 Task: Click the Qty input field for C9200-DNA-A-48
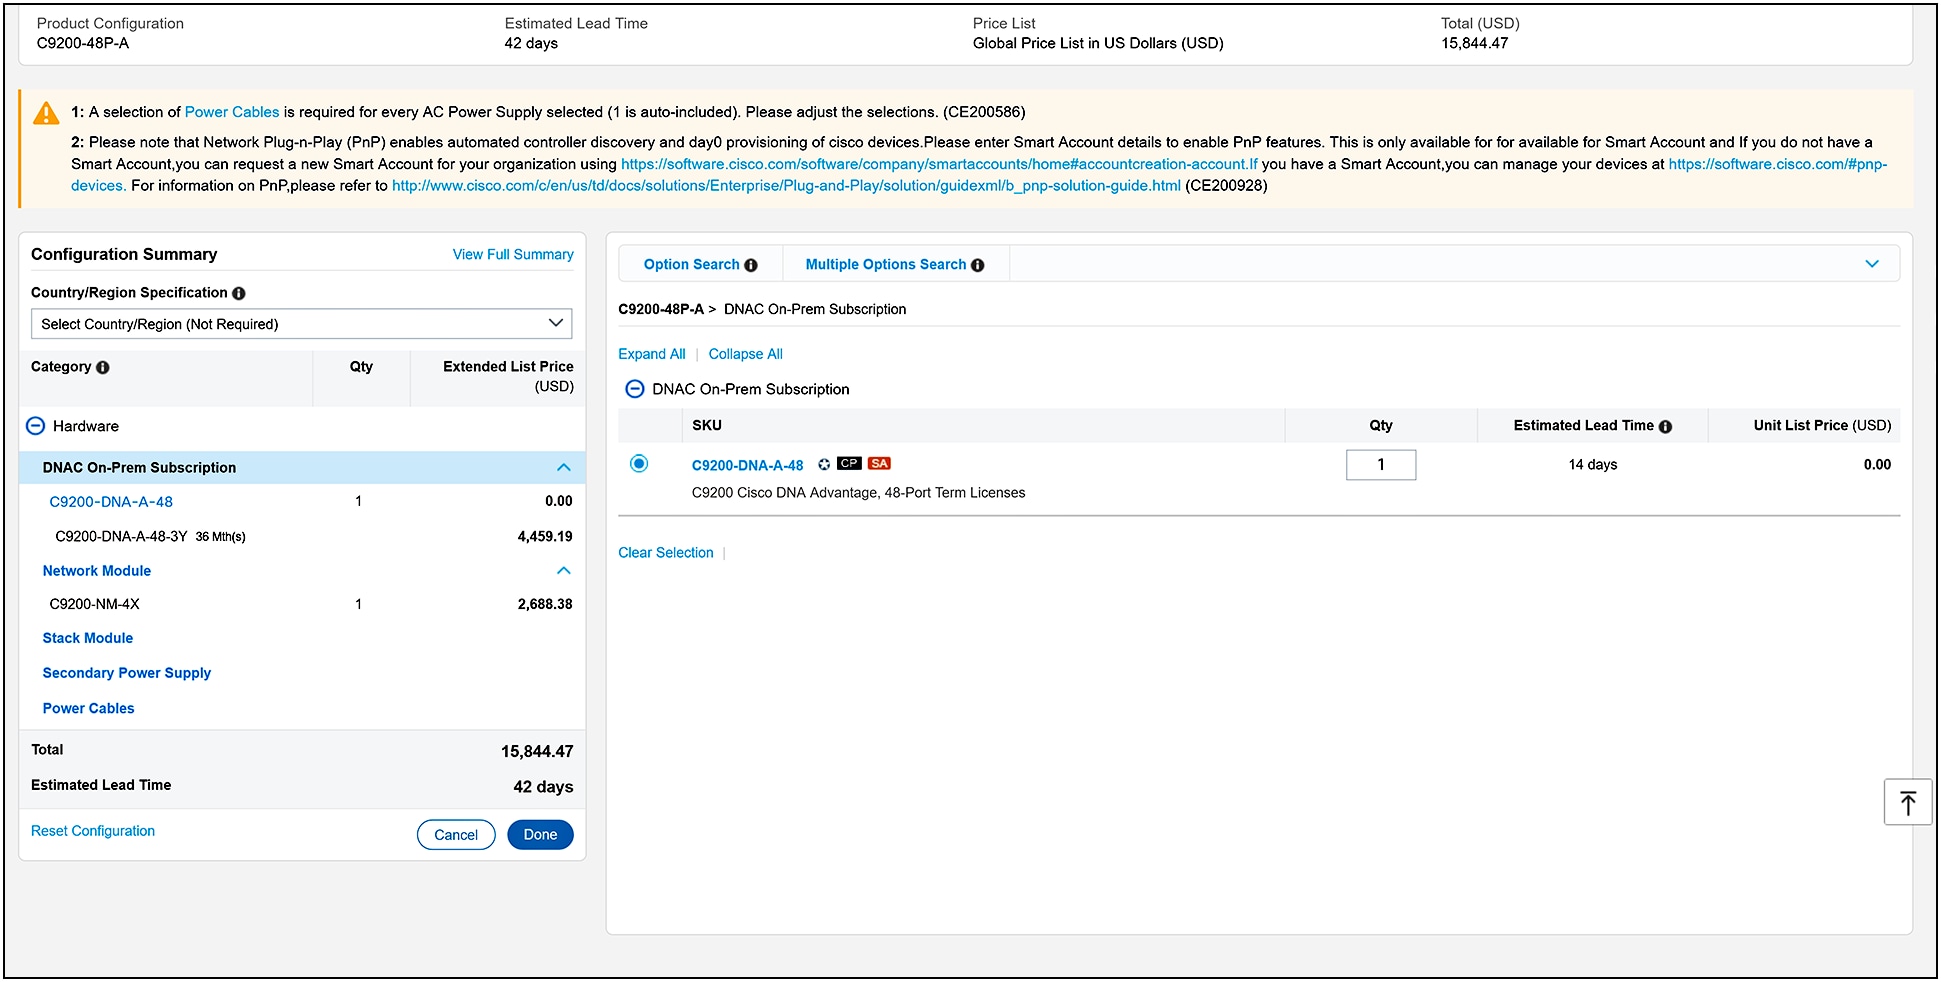(1381, 465)
